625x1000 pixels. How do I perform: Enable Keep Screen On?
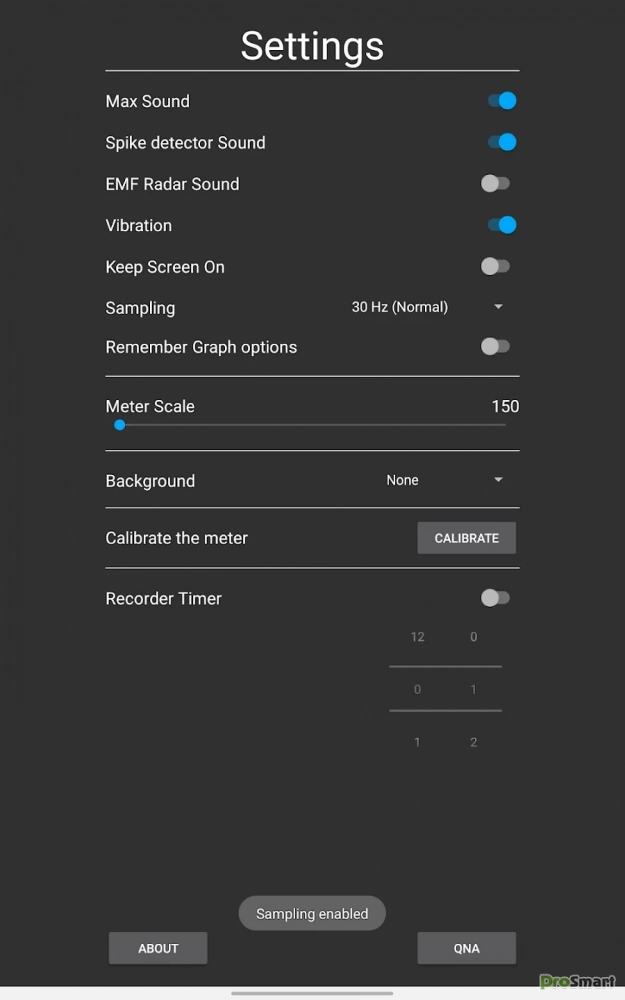click(495, 266)
